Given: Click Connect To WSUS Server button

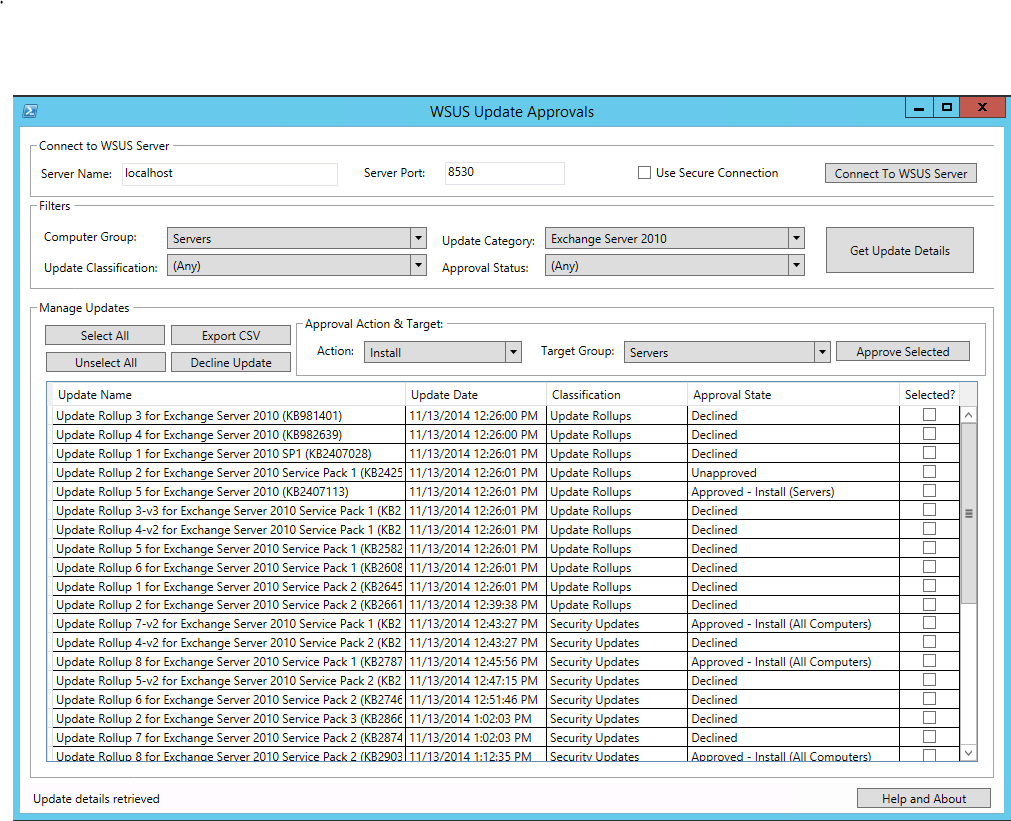Looking at the screenshot, I should pyautogui.click(x=901, y=173).
